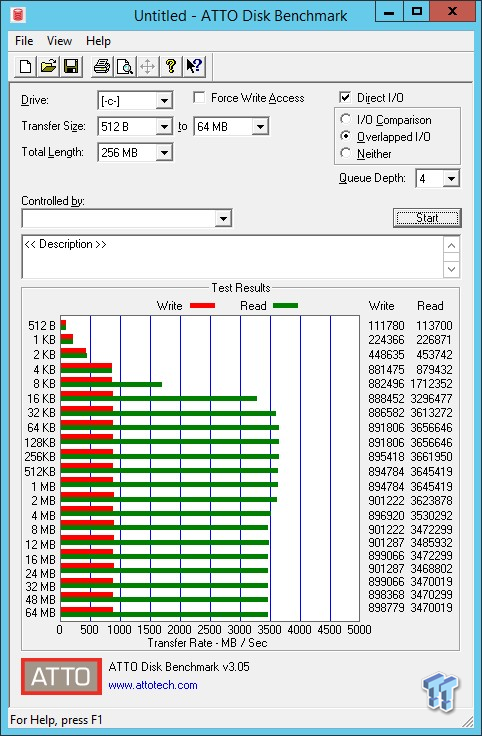Viewport: 482px width, 736px height.
Task: Click the 3661950 read value
Action: pos(432,457)
